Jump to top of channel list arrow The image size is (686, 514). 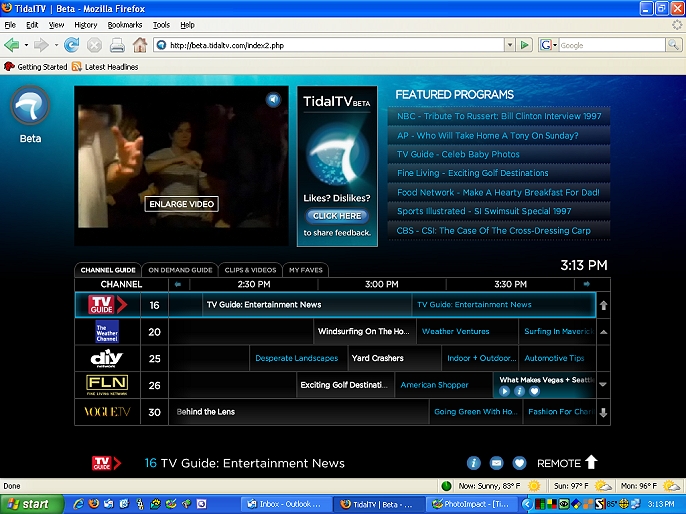click(603, 305)
